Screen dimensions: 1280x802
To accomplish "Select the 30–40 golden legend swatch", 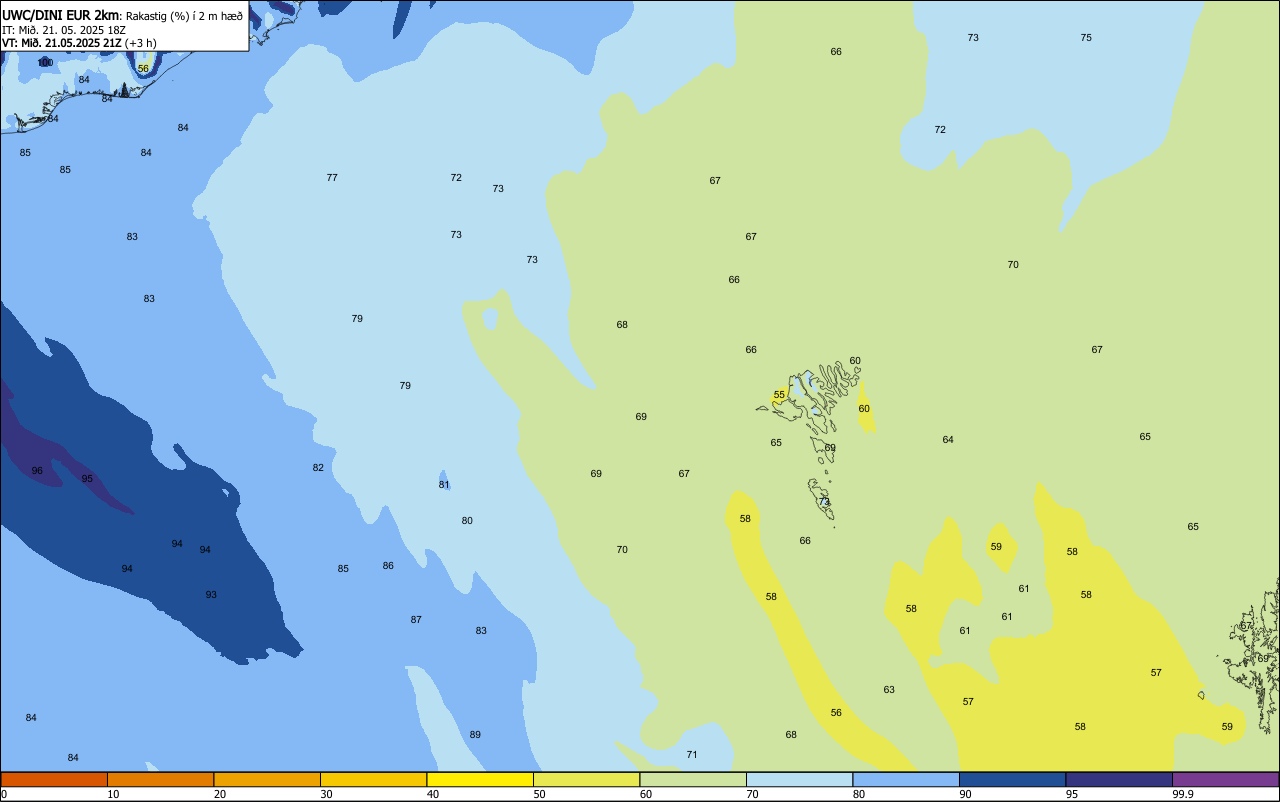I will (x=373, y=779).
